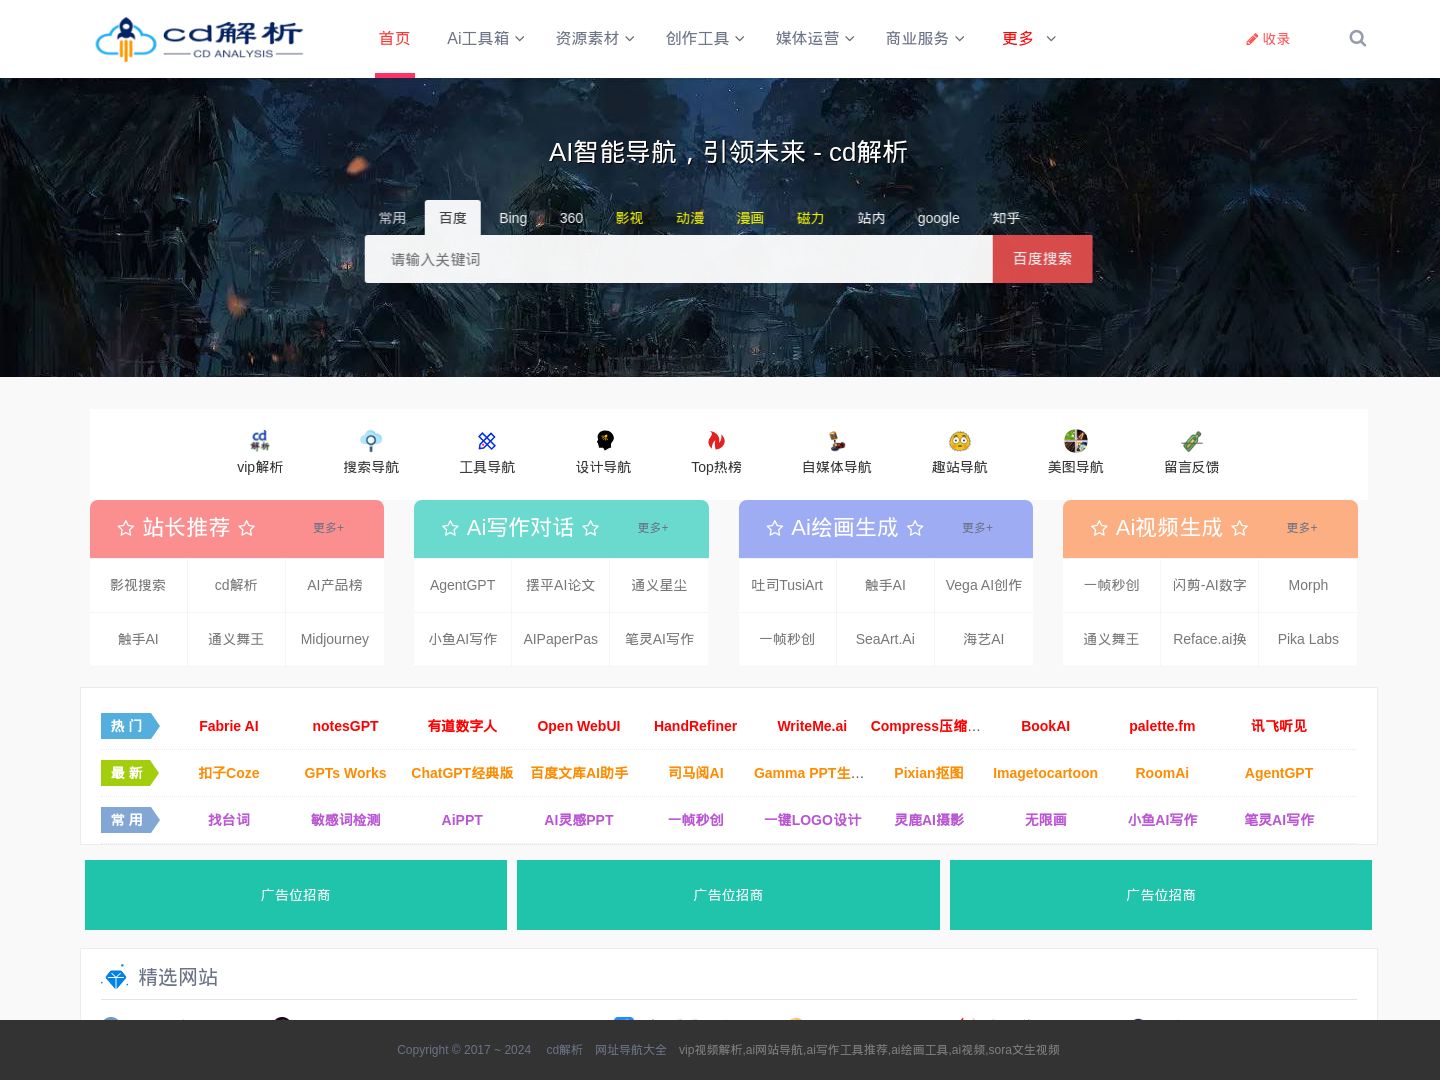Expand the 更多 dropdown in navbar
The width and height of the screenshot is (1440, 1080).
(1029, 38)
